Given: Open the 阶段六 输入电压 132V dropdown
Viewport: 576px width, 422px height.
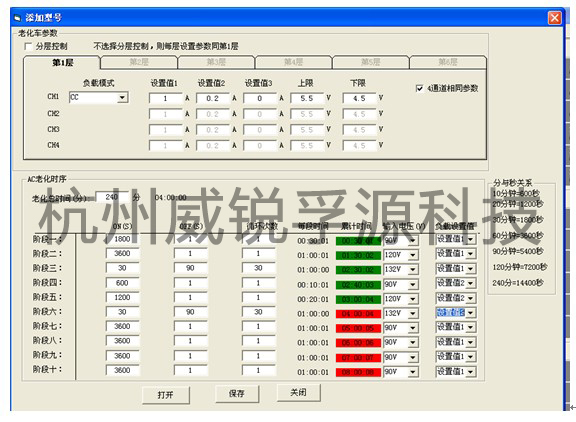Looking at the screenshot, I should pyautogui.click(x=413, y=313).
